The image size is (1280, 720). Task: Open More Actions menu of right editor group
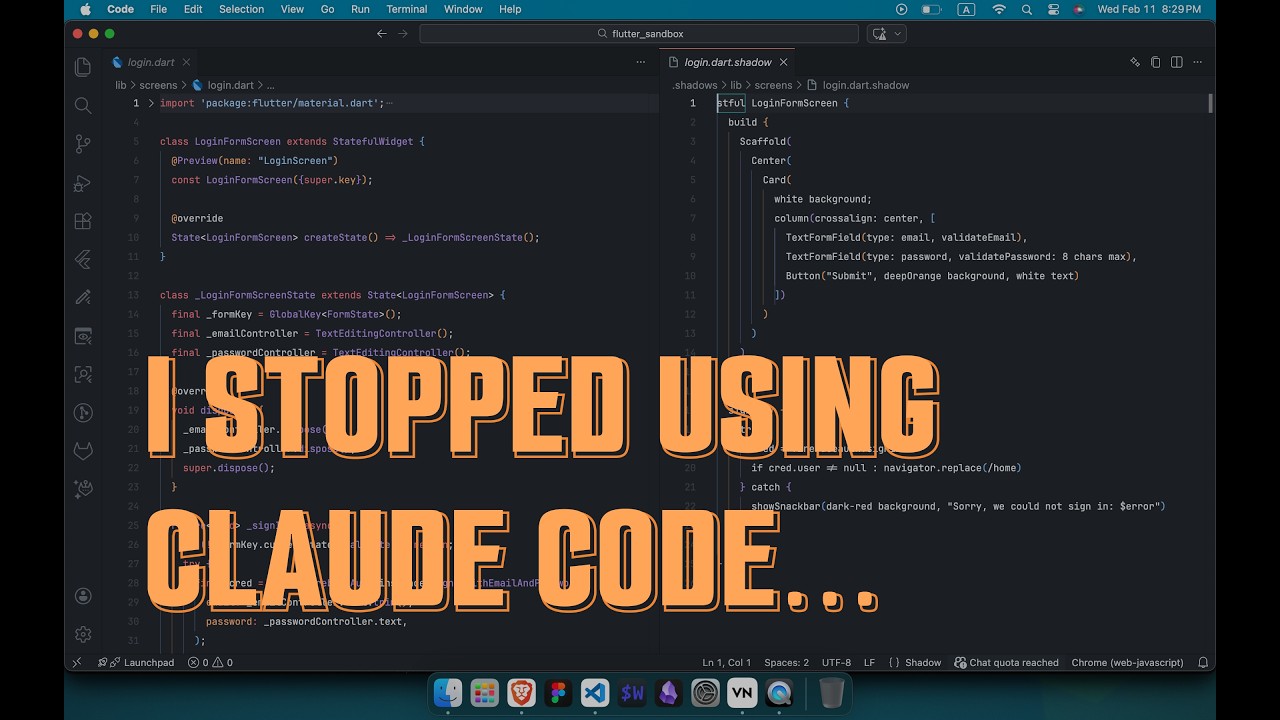click(1198, 62)
